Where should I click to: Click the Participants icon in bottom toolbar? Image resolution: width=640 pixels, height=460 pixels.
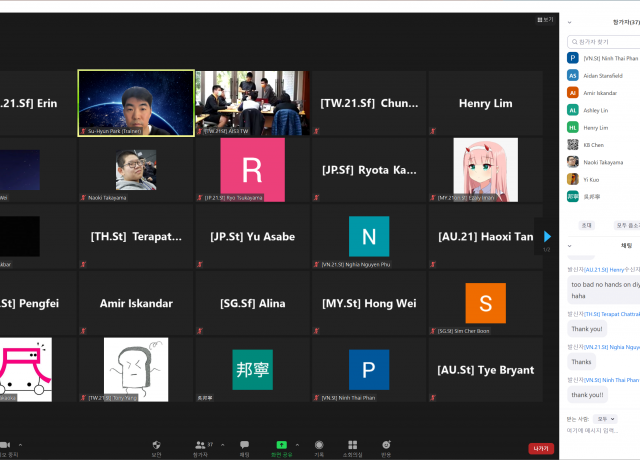point(200,445)
